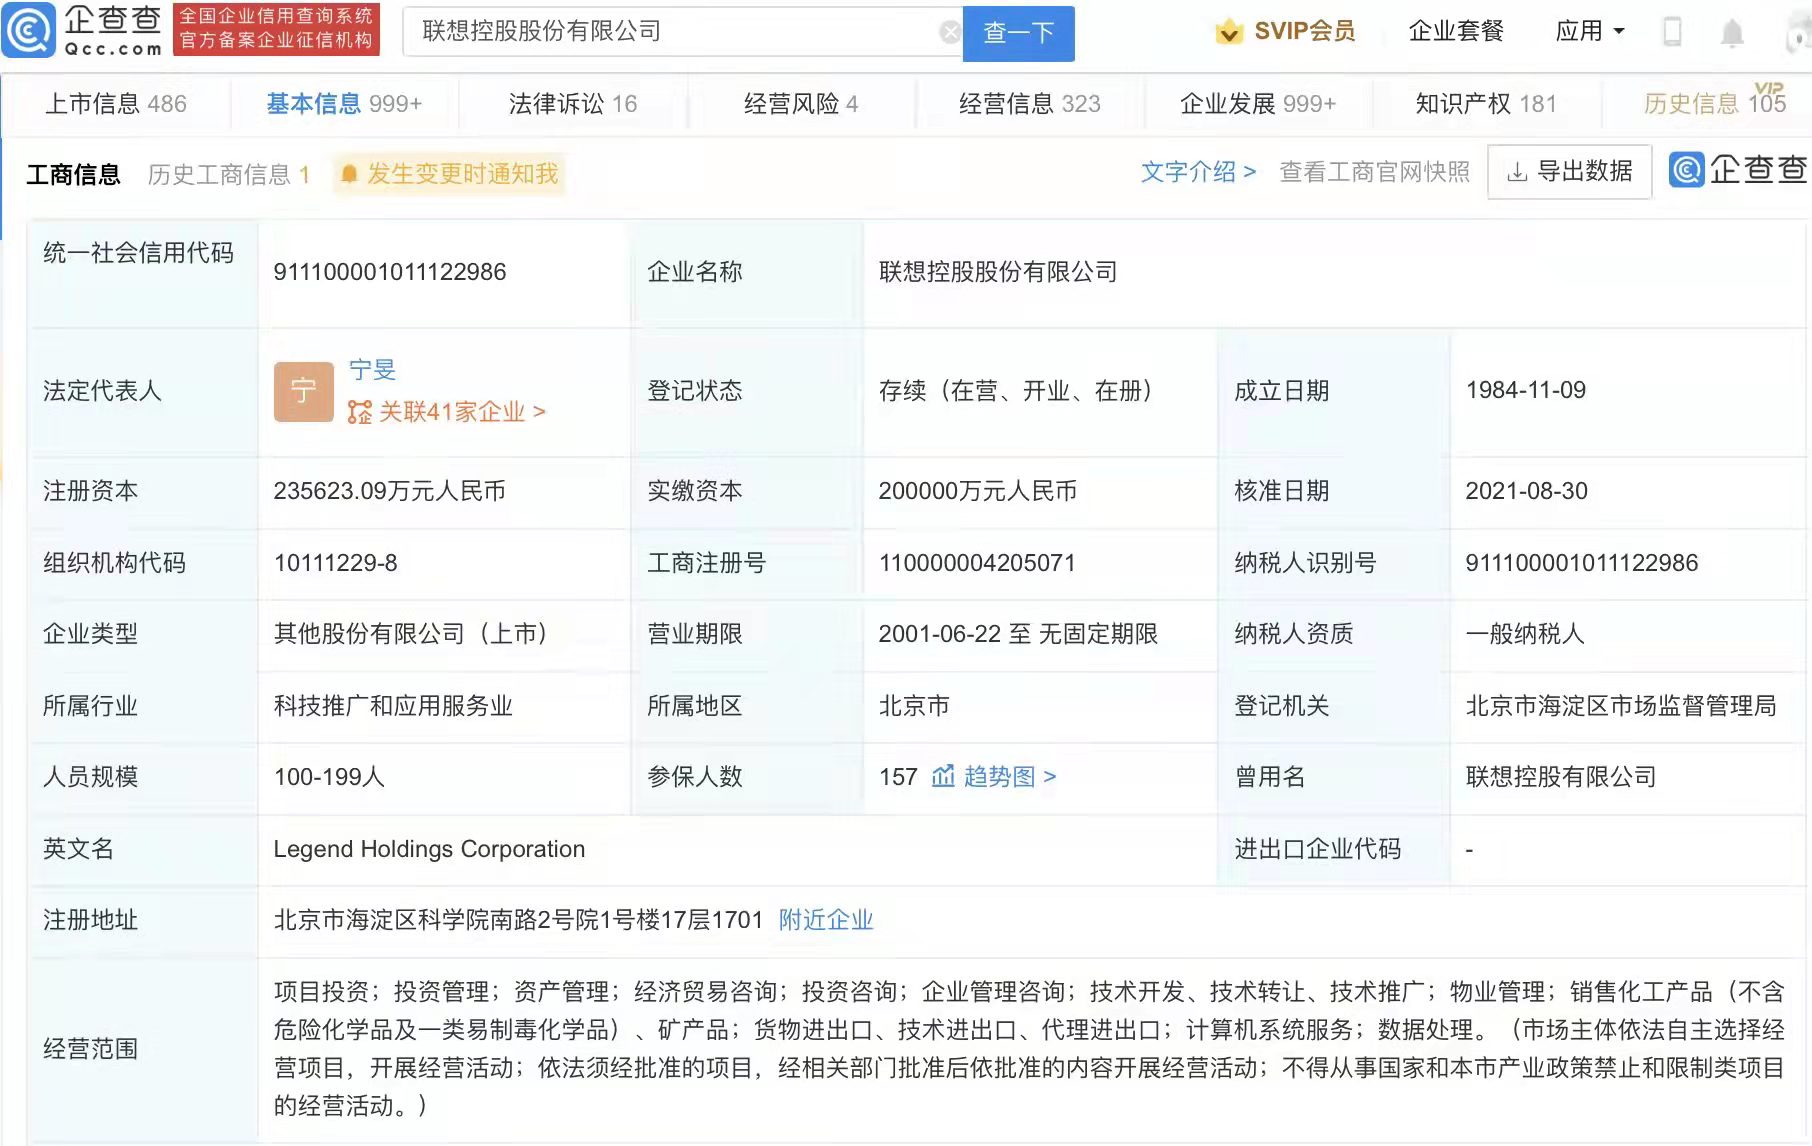Click the related-companies network icon
Viewport: 1812px width, 1146px height.
point(359,412)
